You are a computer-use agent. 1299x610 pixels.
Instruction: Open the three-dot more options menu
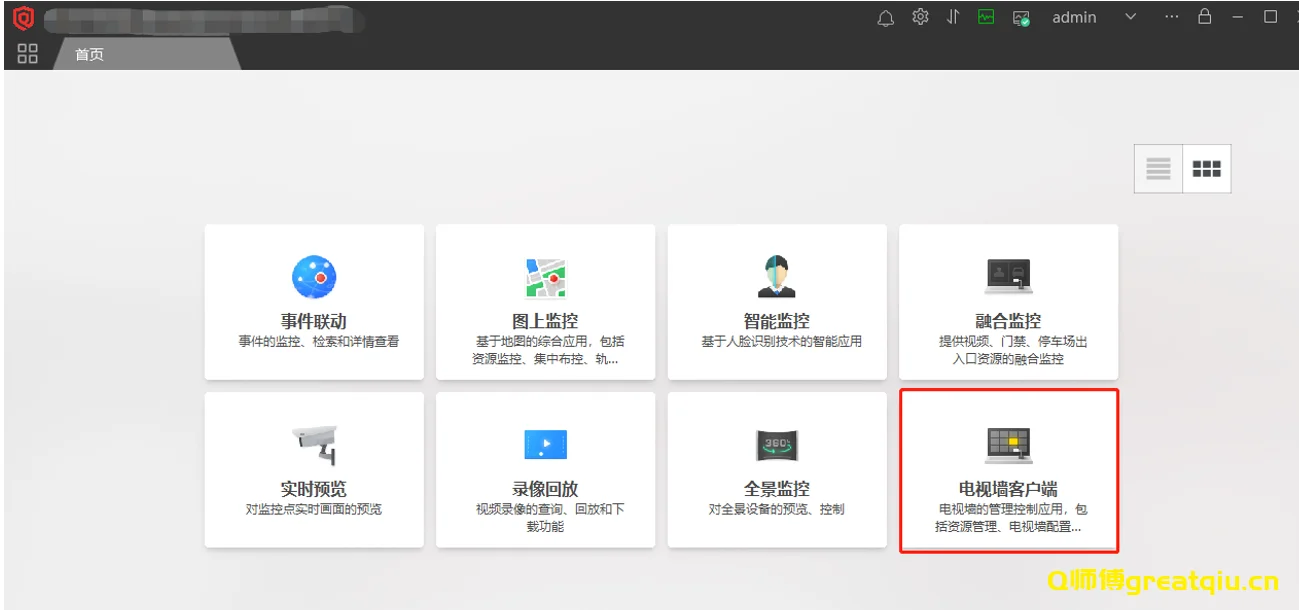click(x=1172, y=17)
